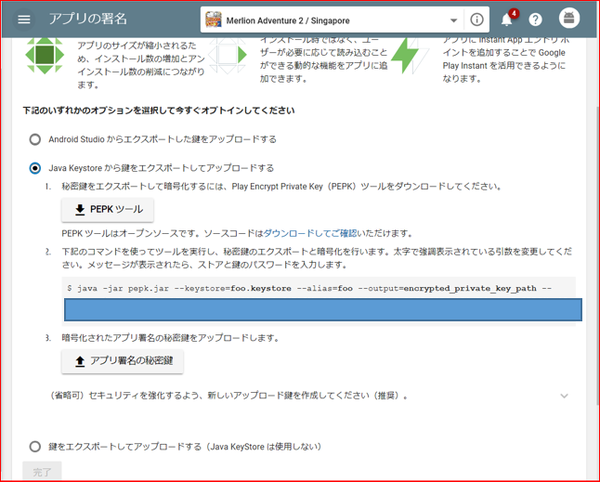This screenshot has width=600, height=482.
Task: Click the アプリの署名 page title
Action: [x=88, y=19]
